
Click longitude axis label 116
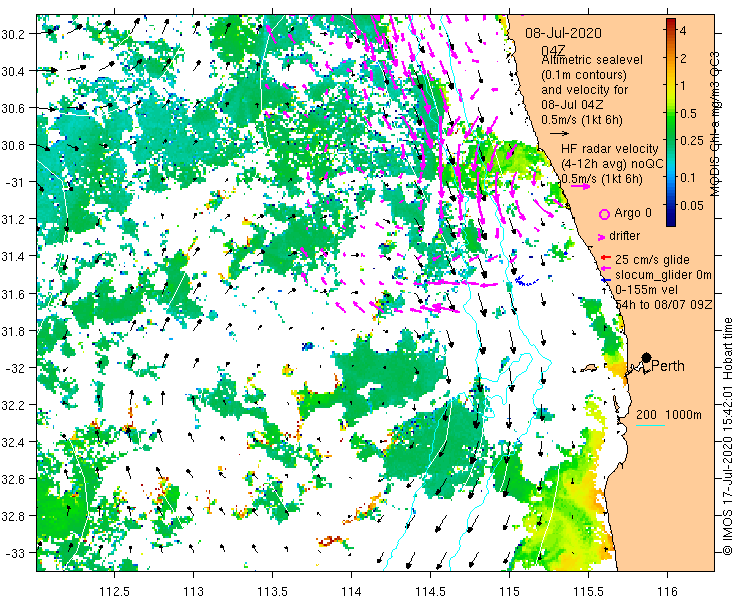[x=667, y=591]
